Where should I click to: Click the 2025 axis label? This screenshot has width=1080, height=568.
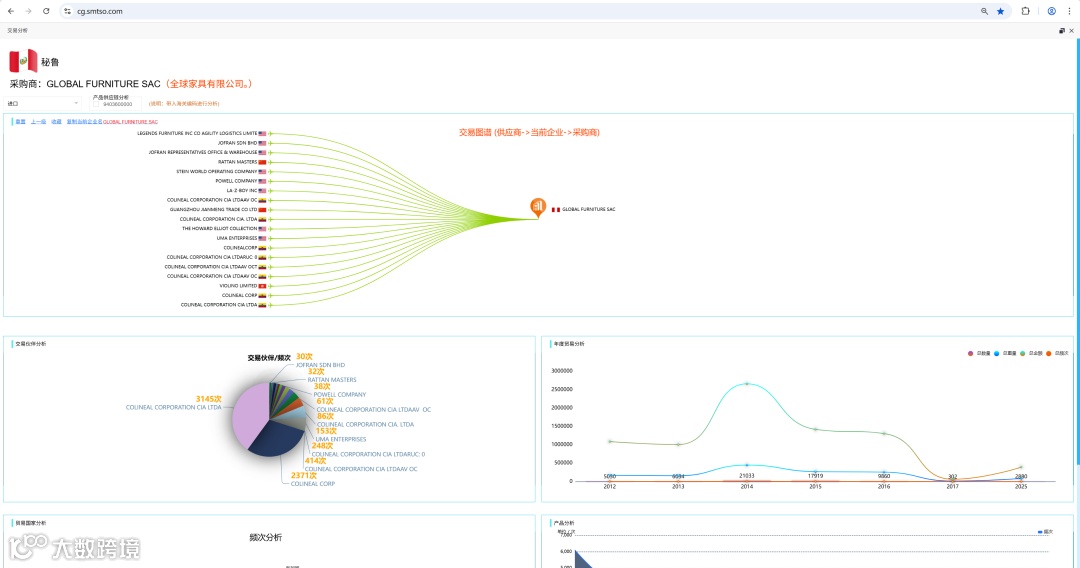coord(1021,487)
